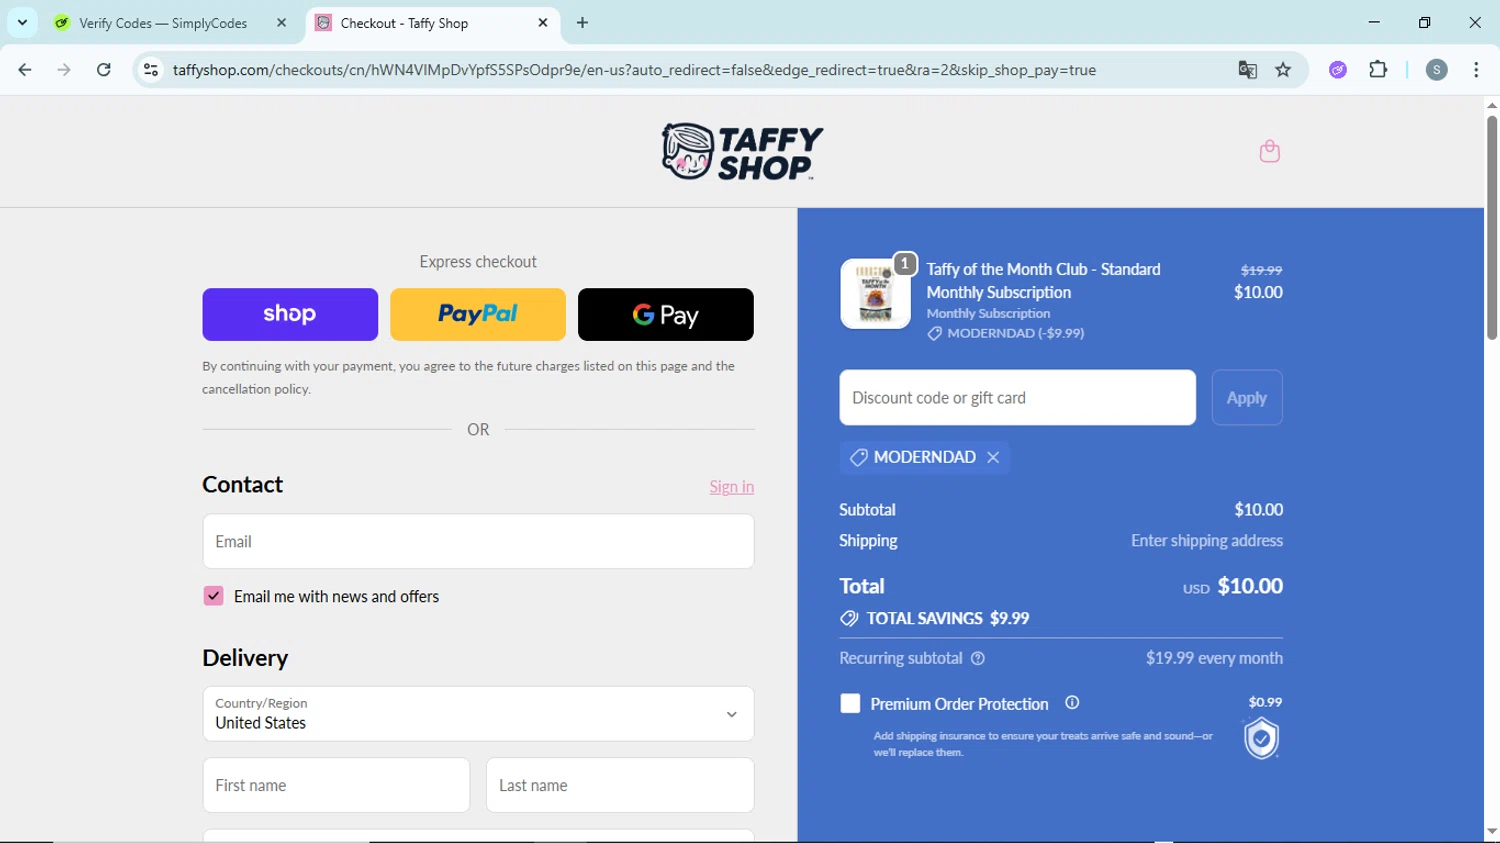Screen dimensions: 1500x843
Task: Toggle Email me with news and offers
Action: (x=213, y=596)
